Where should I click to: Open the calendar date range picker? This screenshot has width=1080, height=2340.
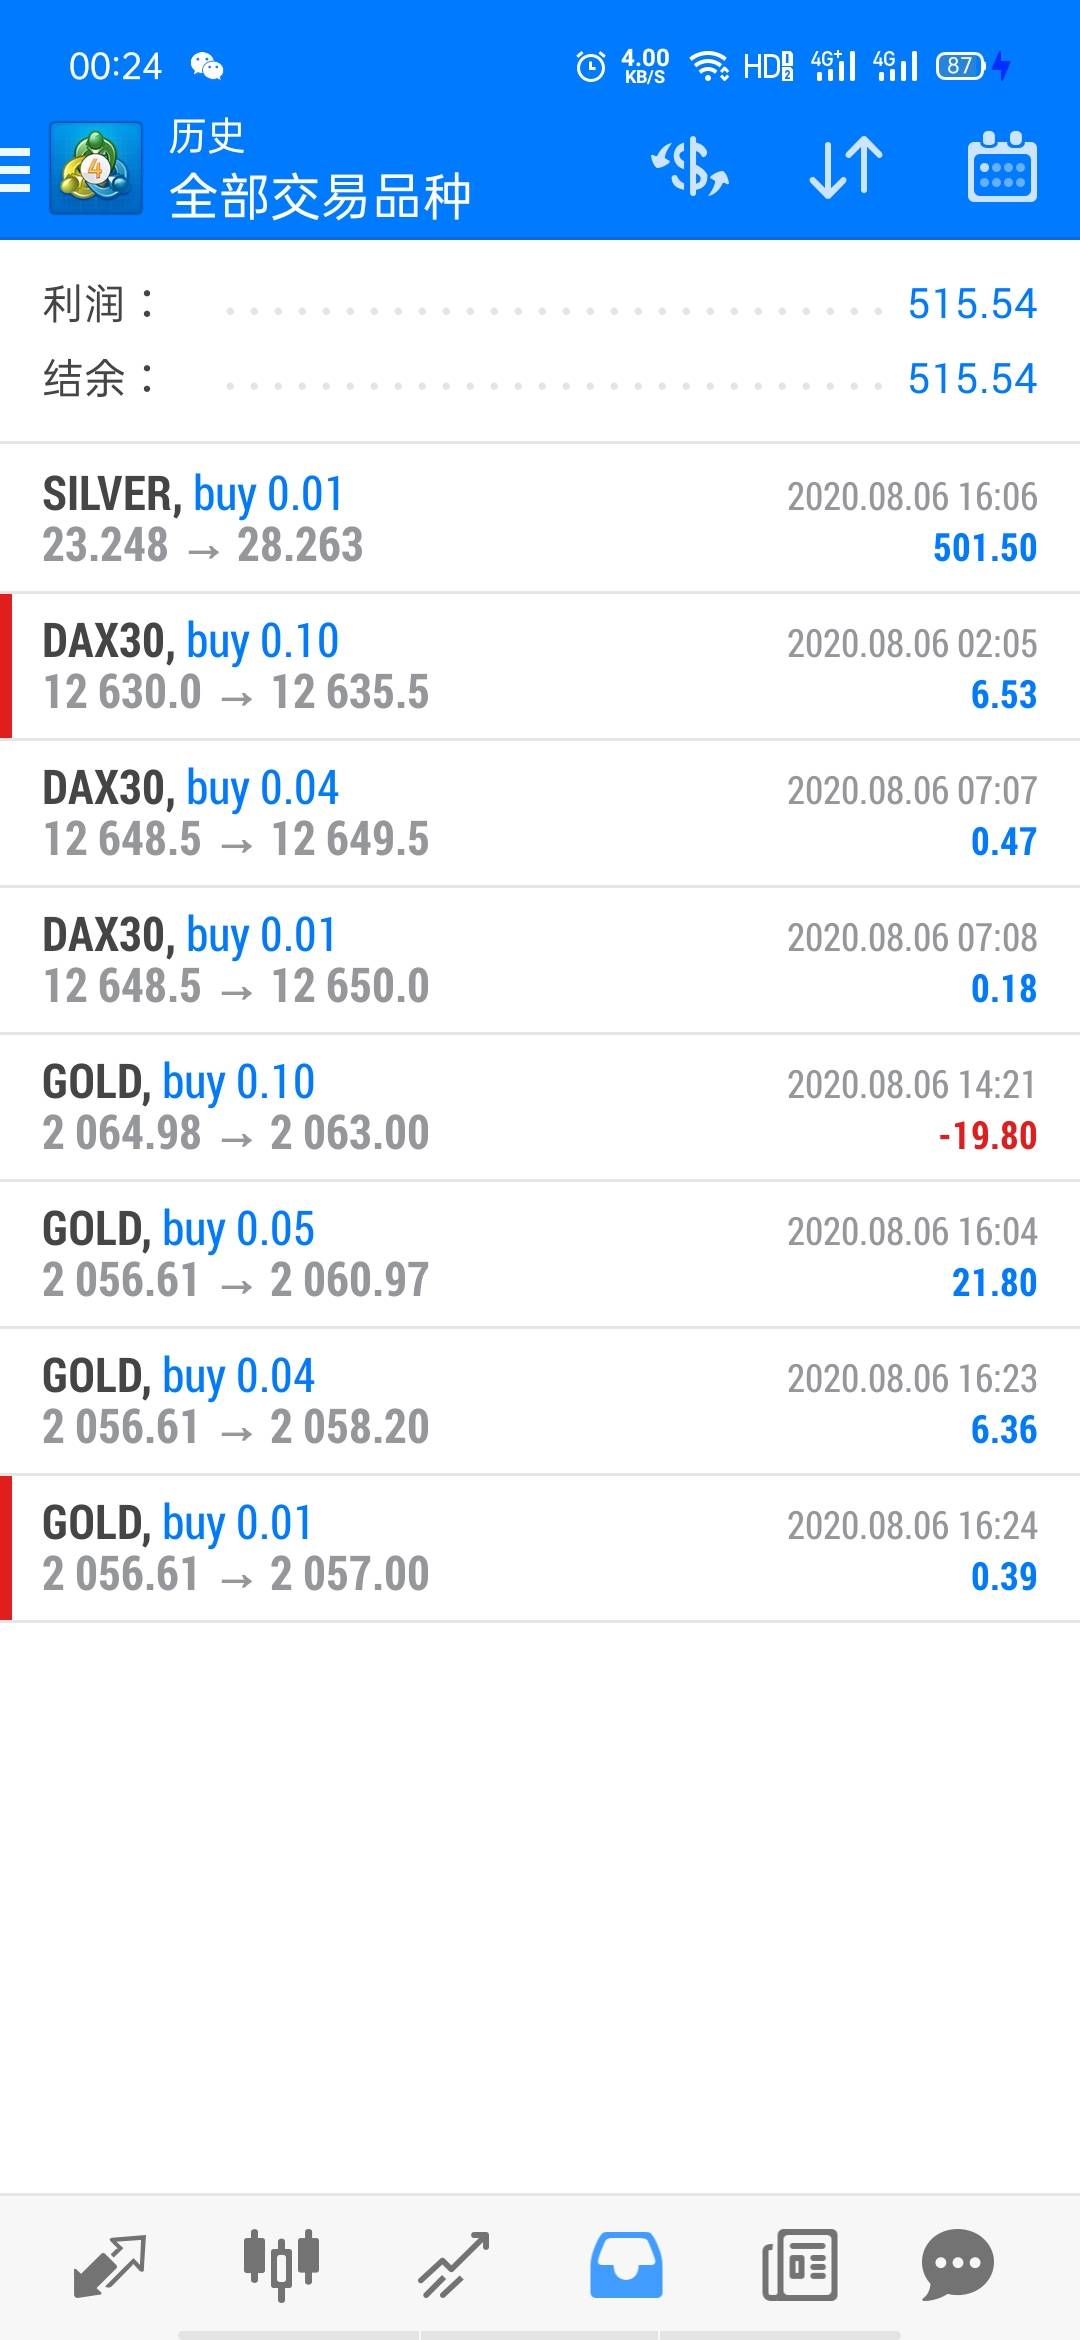pos(1001,167)
